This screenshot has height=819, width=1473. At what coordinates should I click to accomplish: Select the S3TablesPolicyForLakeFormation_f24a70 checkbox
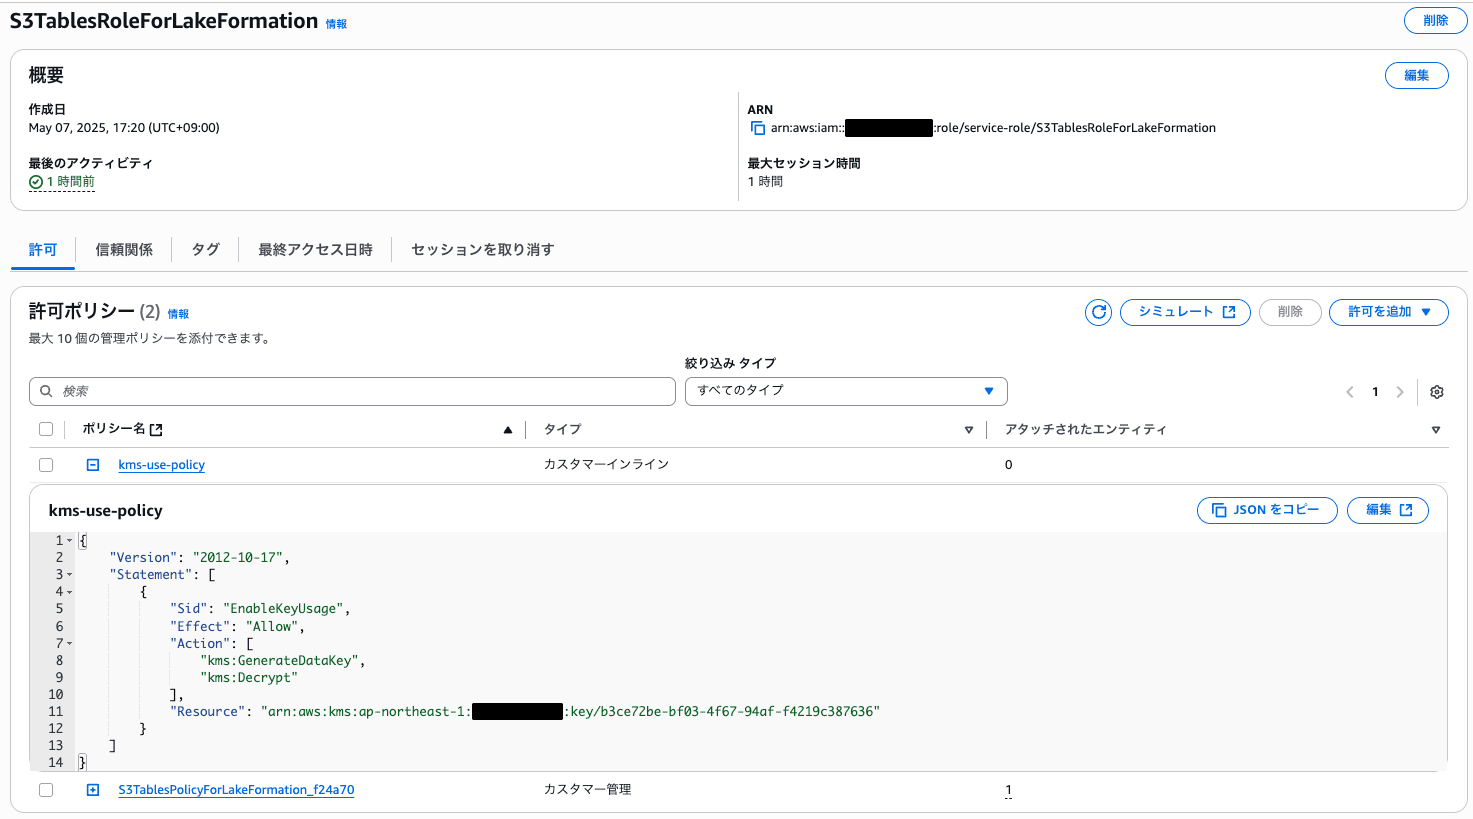coord(46,790)
